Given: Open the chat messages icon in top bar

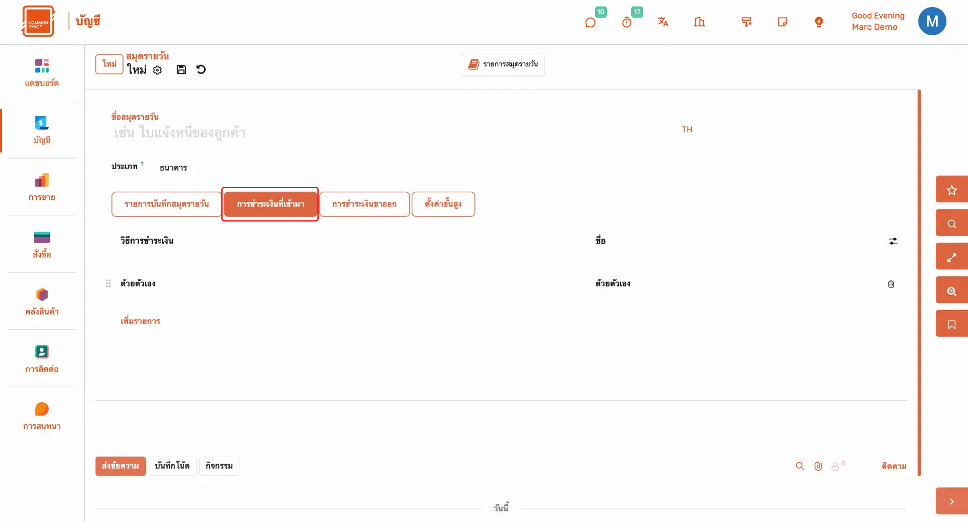Looking at the screenshot, I should tap(590, 22).
